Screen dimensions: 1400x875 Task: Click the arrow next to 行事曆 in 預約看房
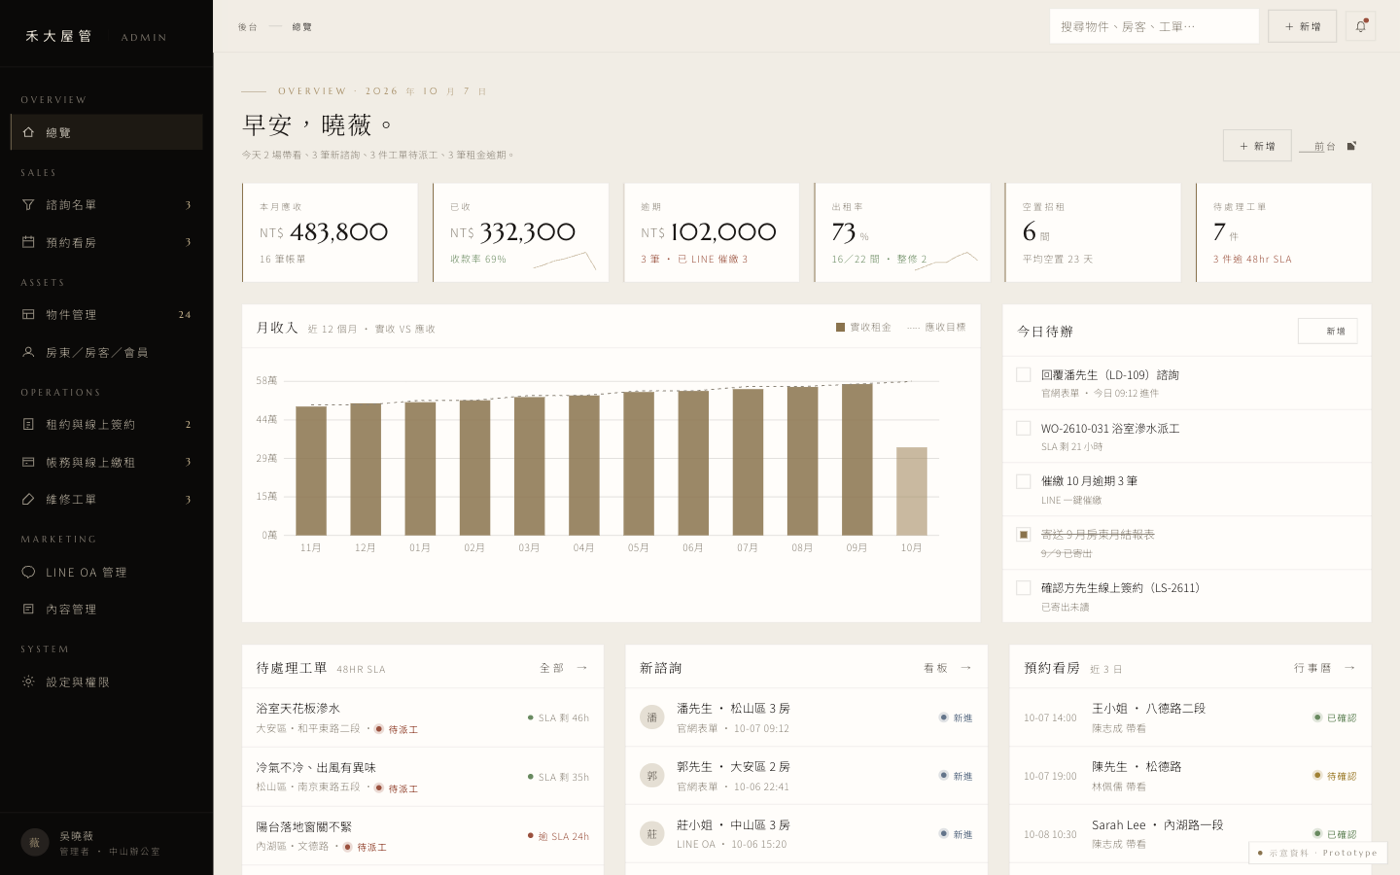(x=1350, y=667)
